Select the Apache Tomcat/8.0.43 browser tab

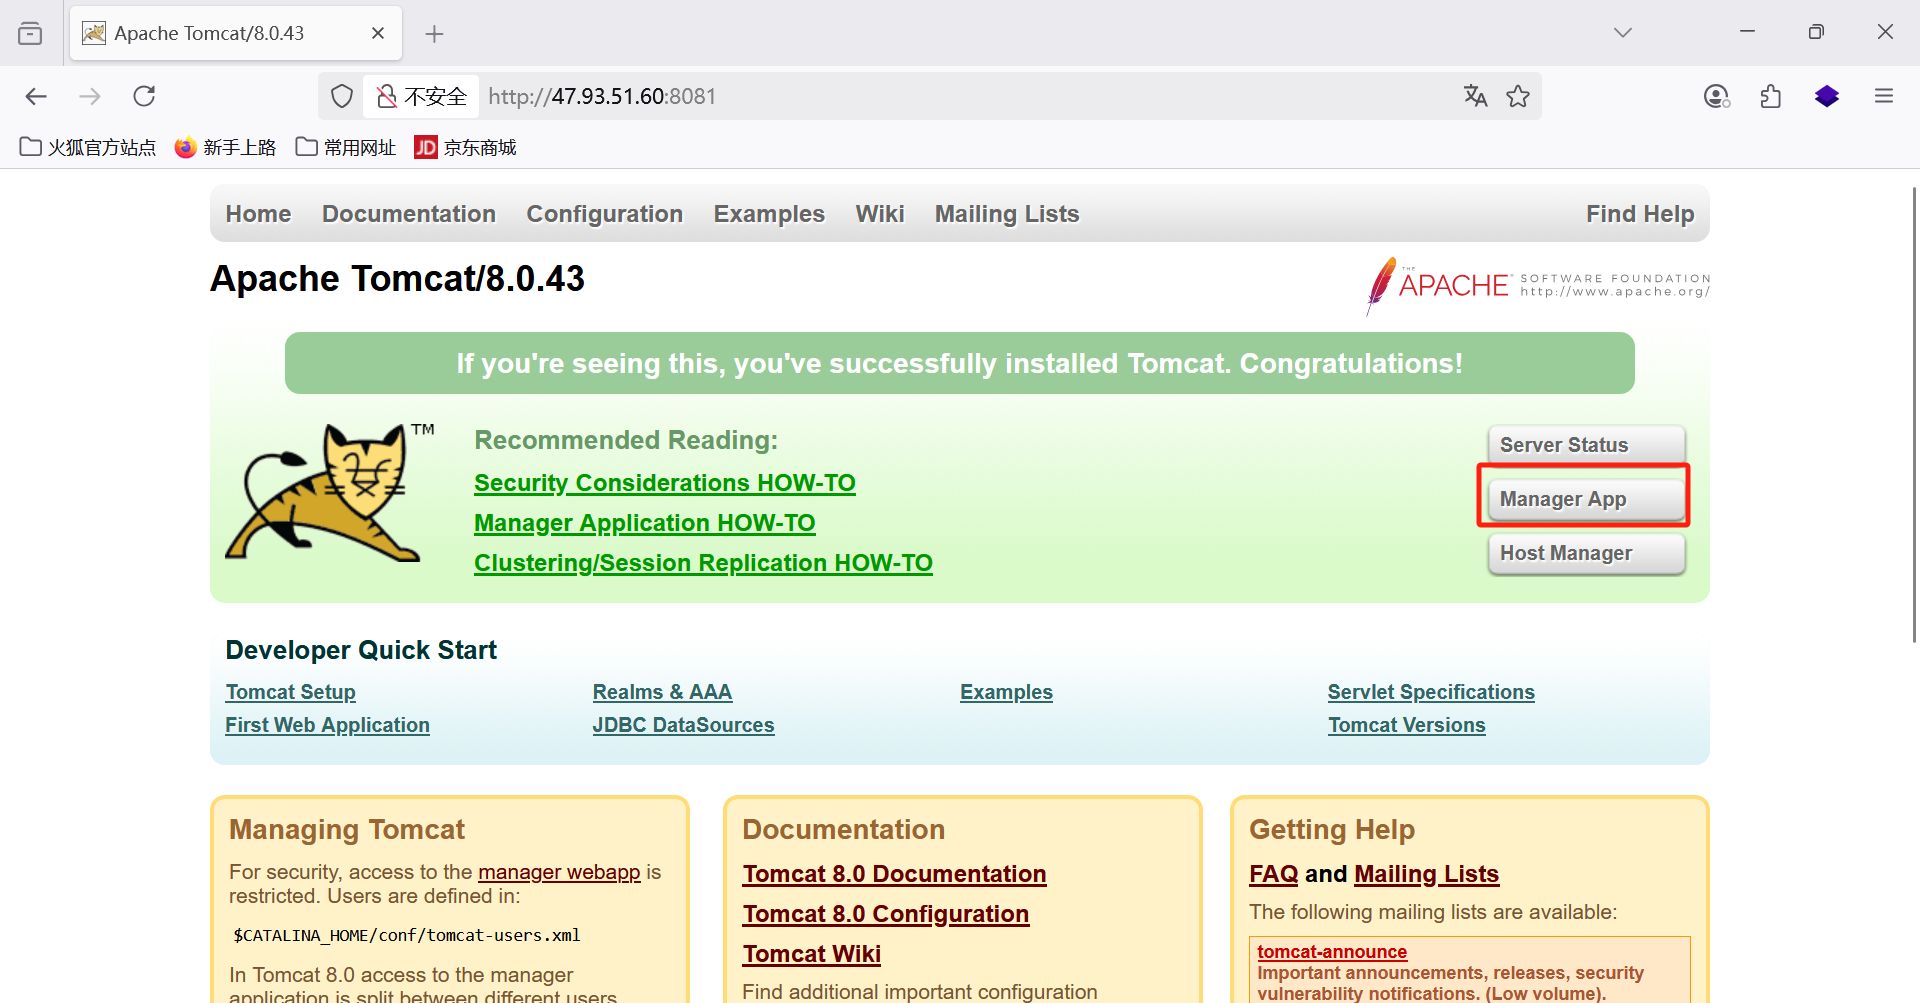pos(236,33)
